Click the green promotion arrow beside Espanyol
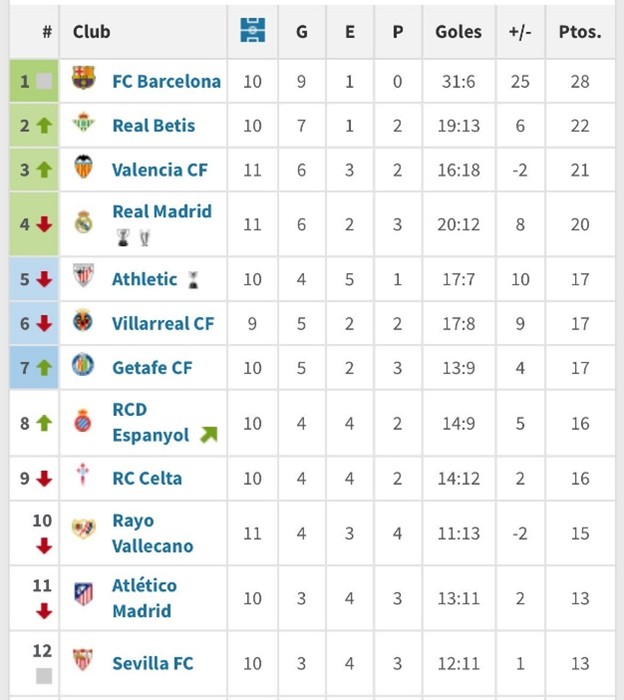 [209, 434]
